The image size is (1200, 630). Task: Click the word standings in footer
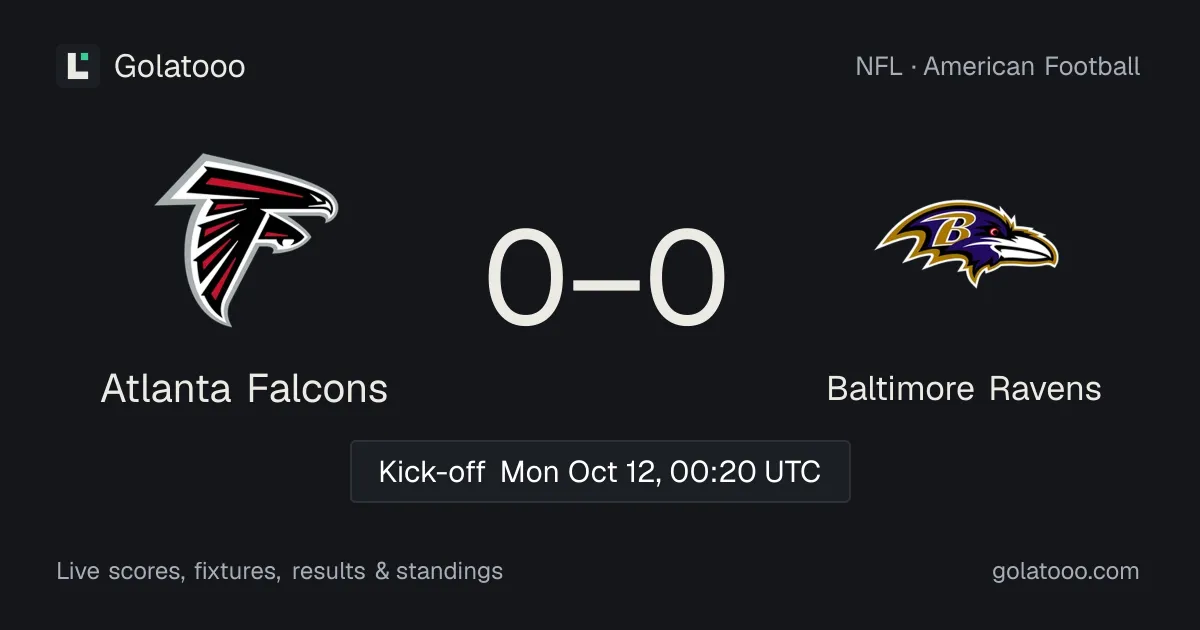tap(449, 572)
